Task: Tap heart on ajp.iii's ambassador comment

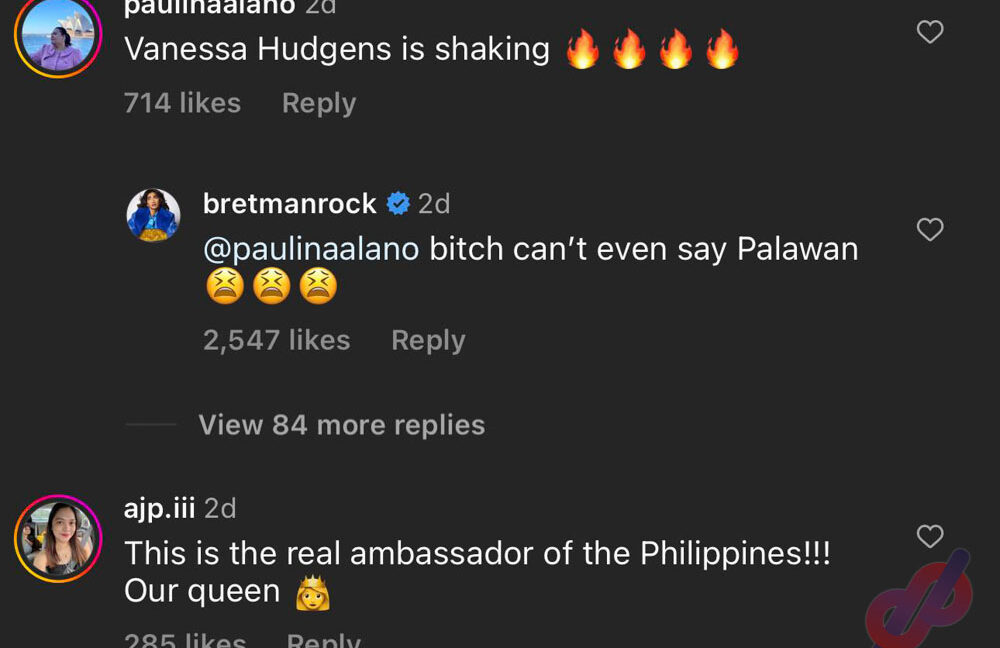Action: pyautogui.click(x=930, y=536)
